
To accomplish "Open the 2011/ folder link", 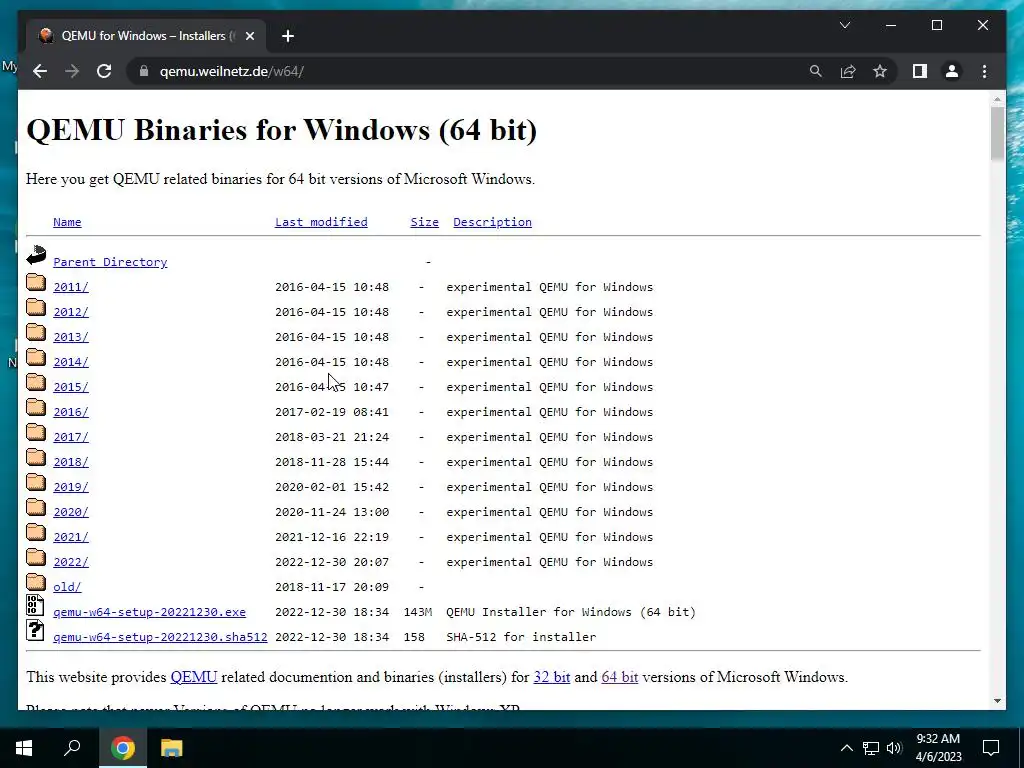I will 71,287.
